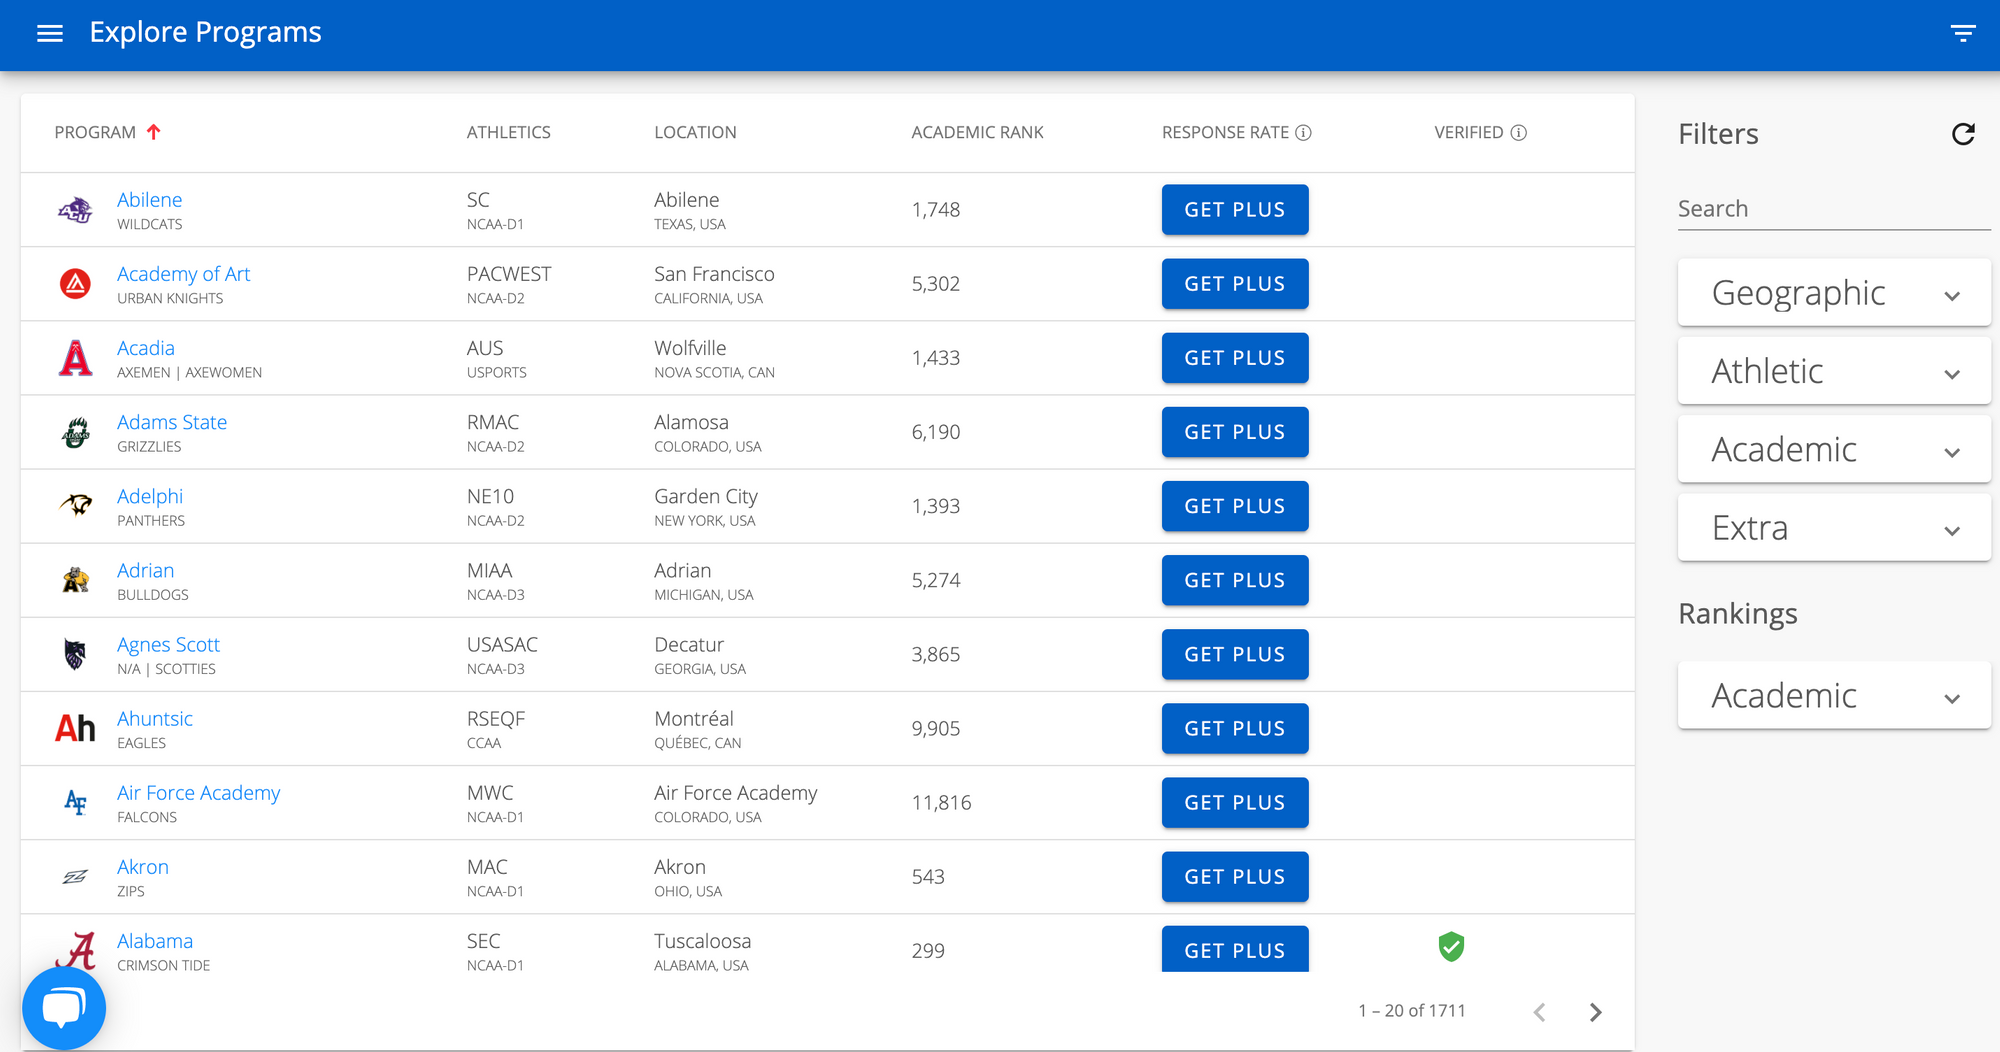Click the Abilene Wildcats logo
This screenshot has width=2000, height=1052.
pyautogui.click(x=75, y=210)
